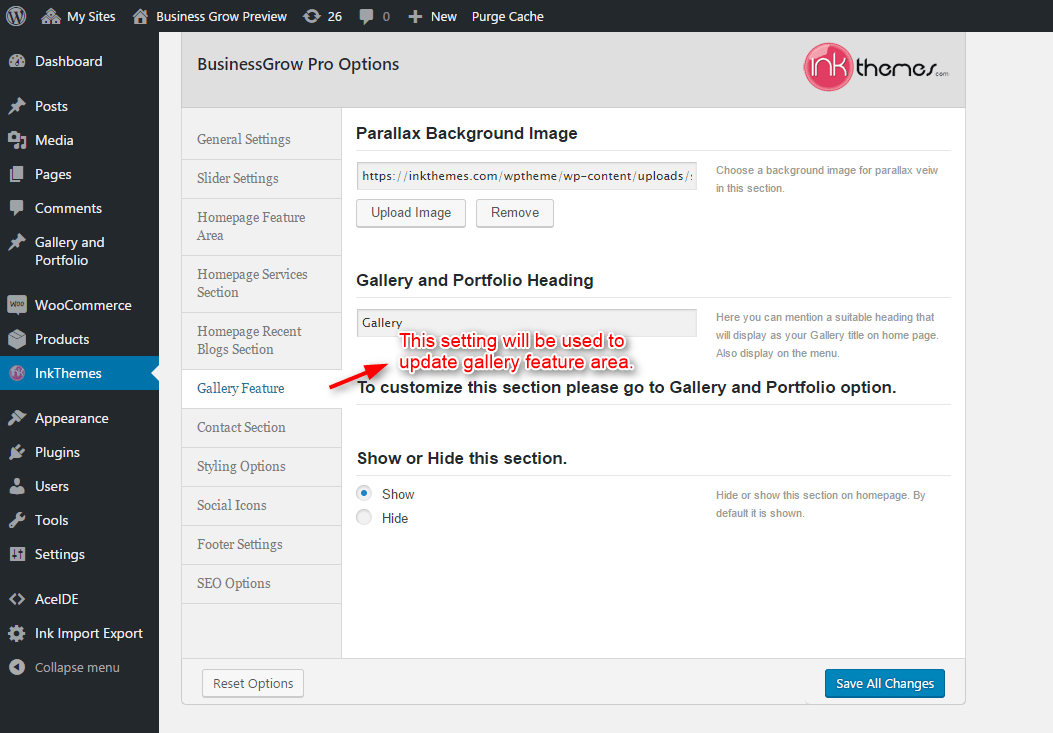Click the AceIDE code brackets icon
The width and height of the screenshot is (1053, 733).
tap(17, 599)
